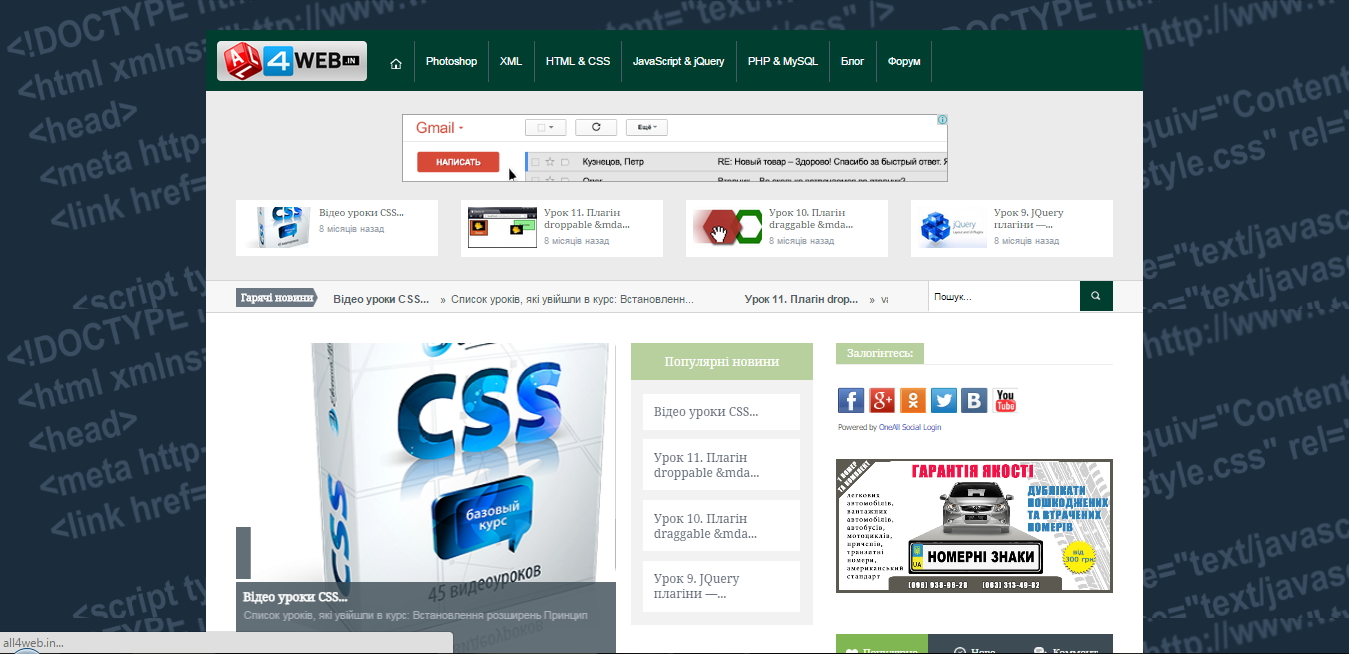Open top-row link 'Відео уроки CSS...'
Screen dimensions: 1349x654
click(360, 213)
